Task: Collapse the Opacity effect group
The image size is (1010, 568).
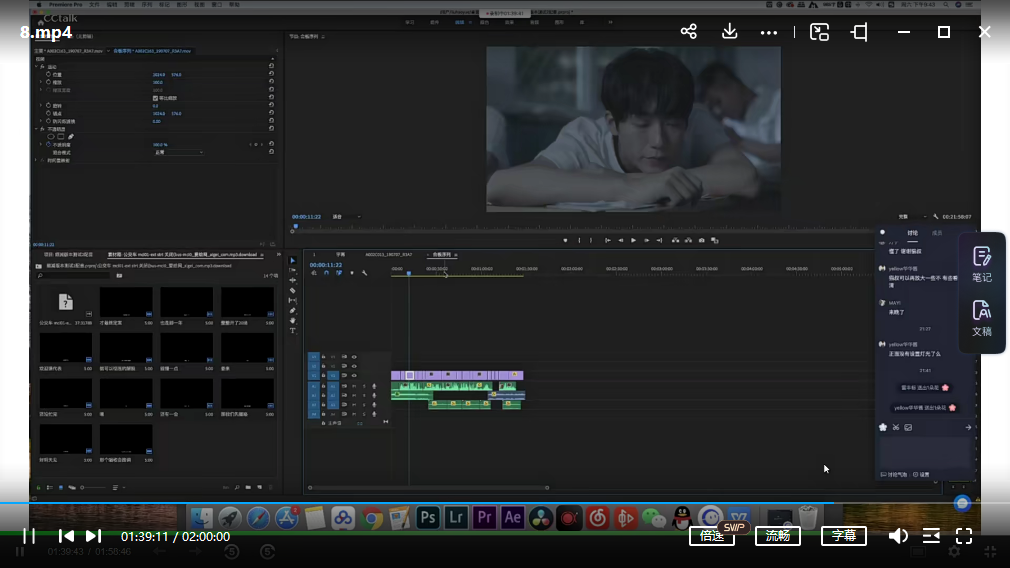Action: click(x=36, y=129)
